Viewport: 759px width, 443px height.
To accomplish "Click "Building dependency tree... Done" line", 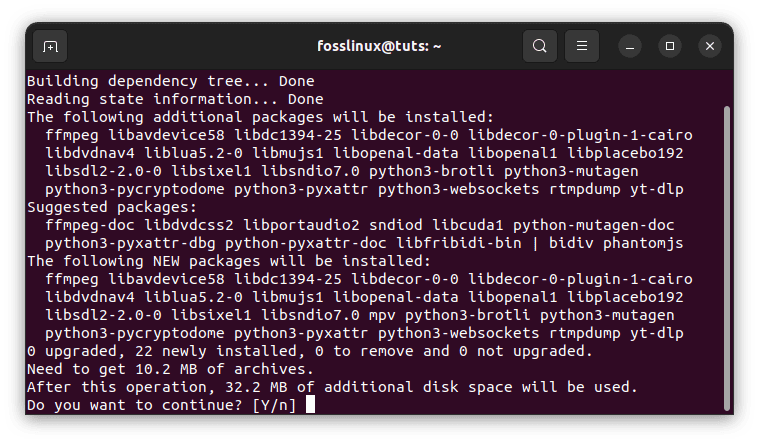I will coord(171,81).
